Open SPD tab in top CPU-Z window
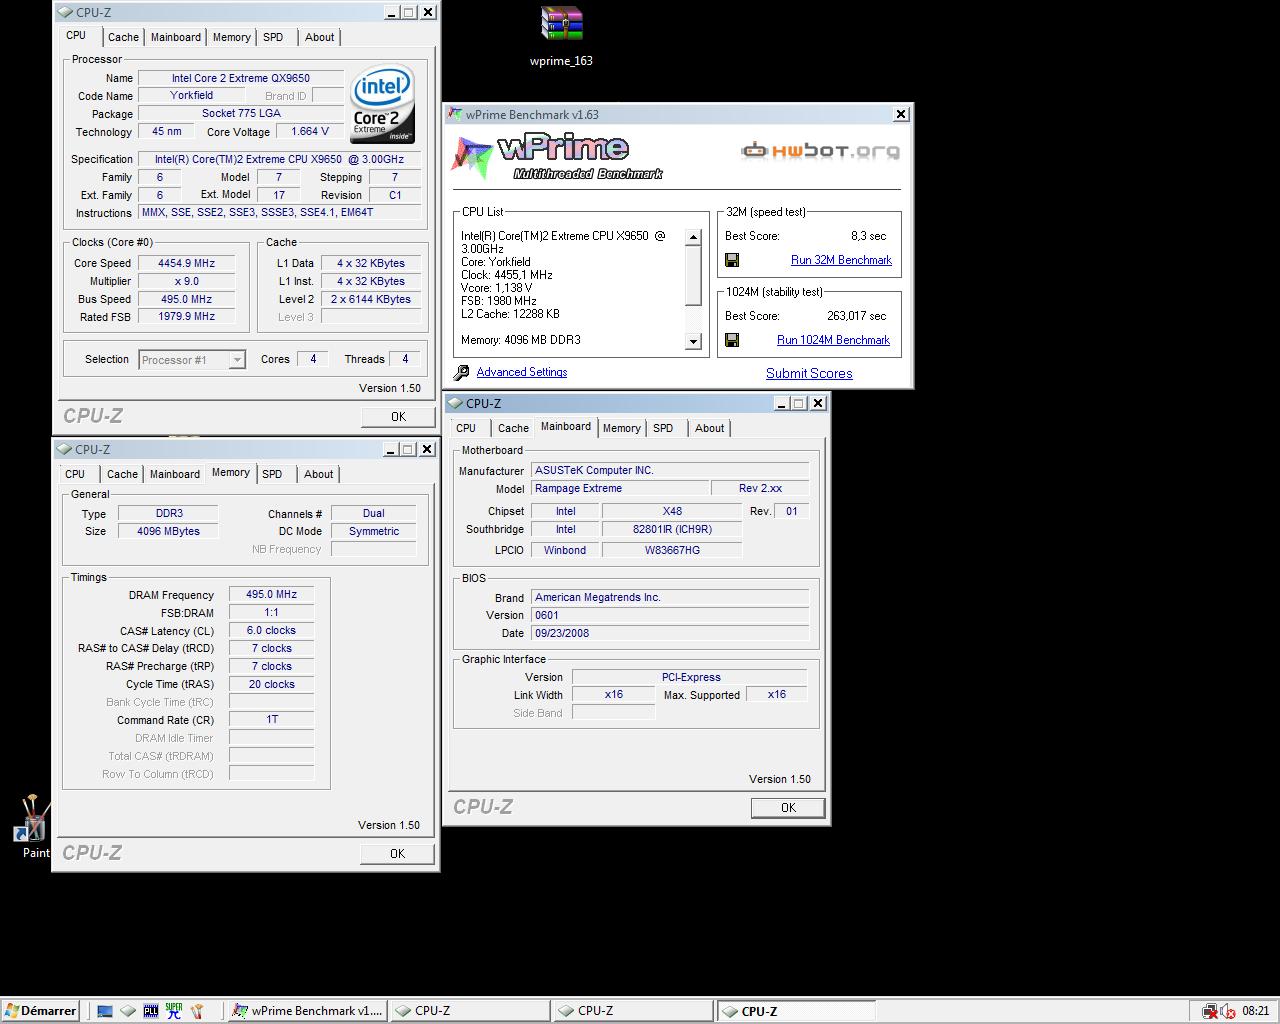Screen dimensions: 1280x1024 tap(273, 37)
